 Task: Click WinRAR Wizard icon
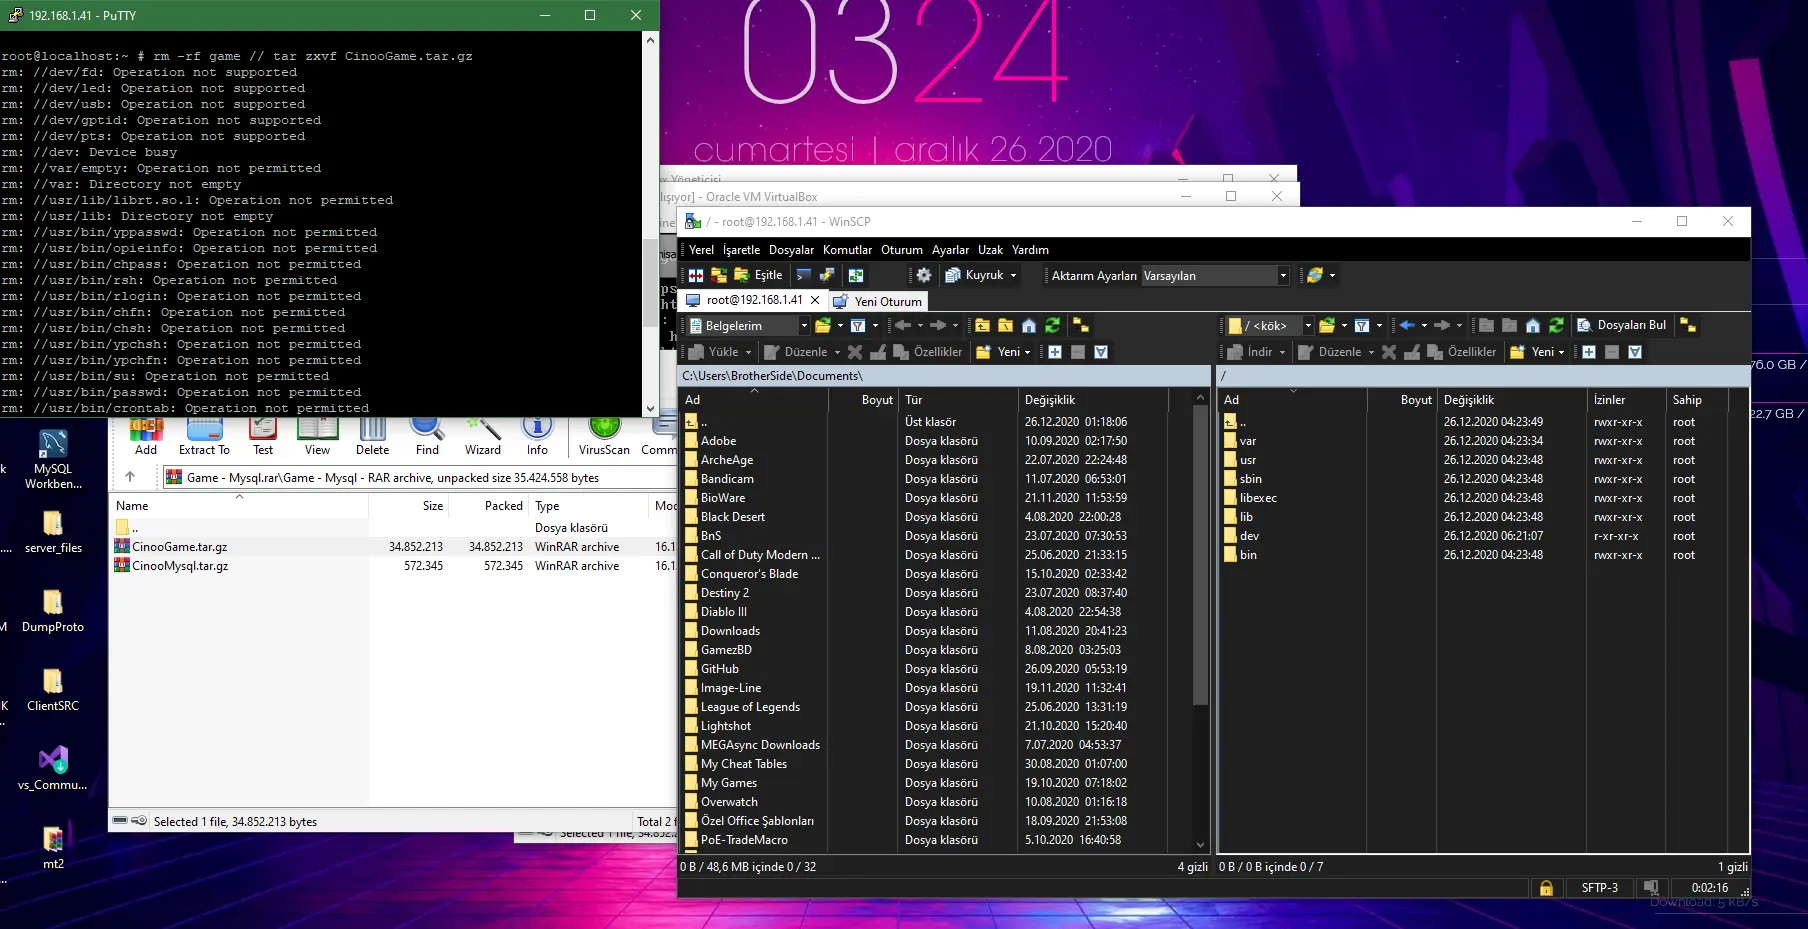pyautogui.click(x=482, y=435)
